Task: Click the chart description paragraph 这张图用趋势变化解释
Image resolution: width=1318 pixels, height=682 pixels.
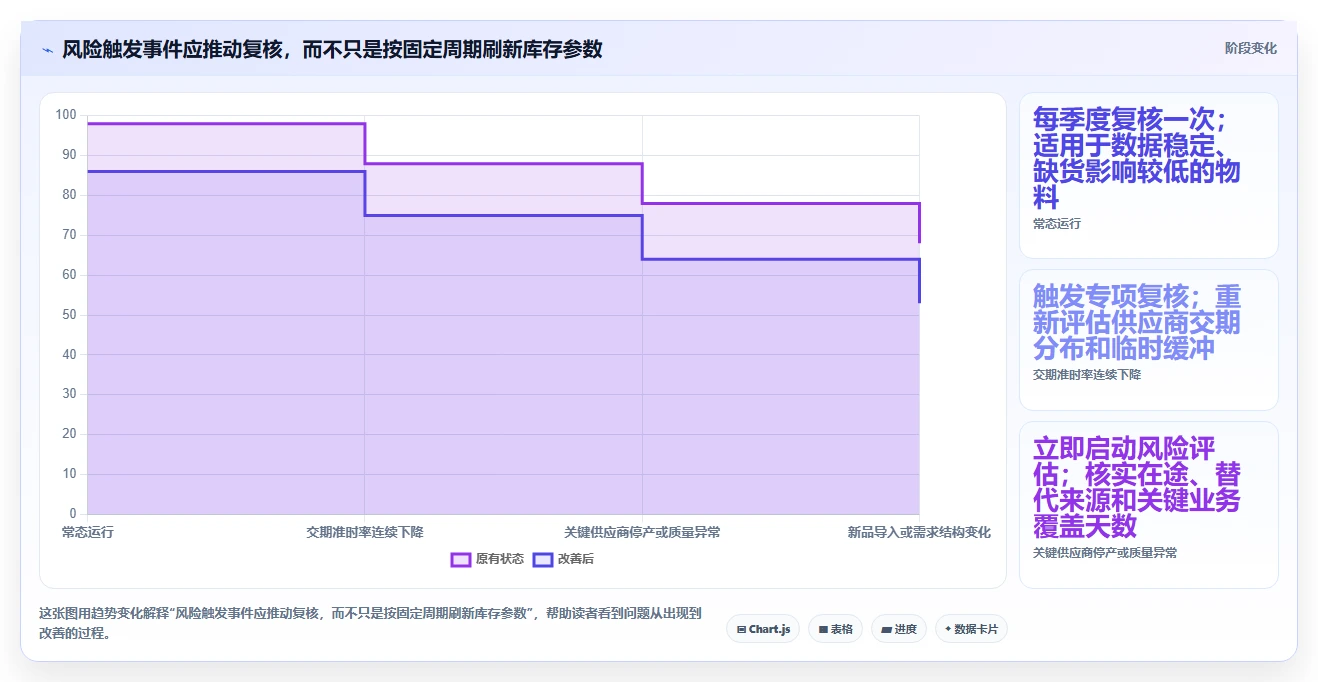Action: click(x=370, y=623)
